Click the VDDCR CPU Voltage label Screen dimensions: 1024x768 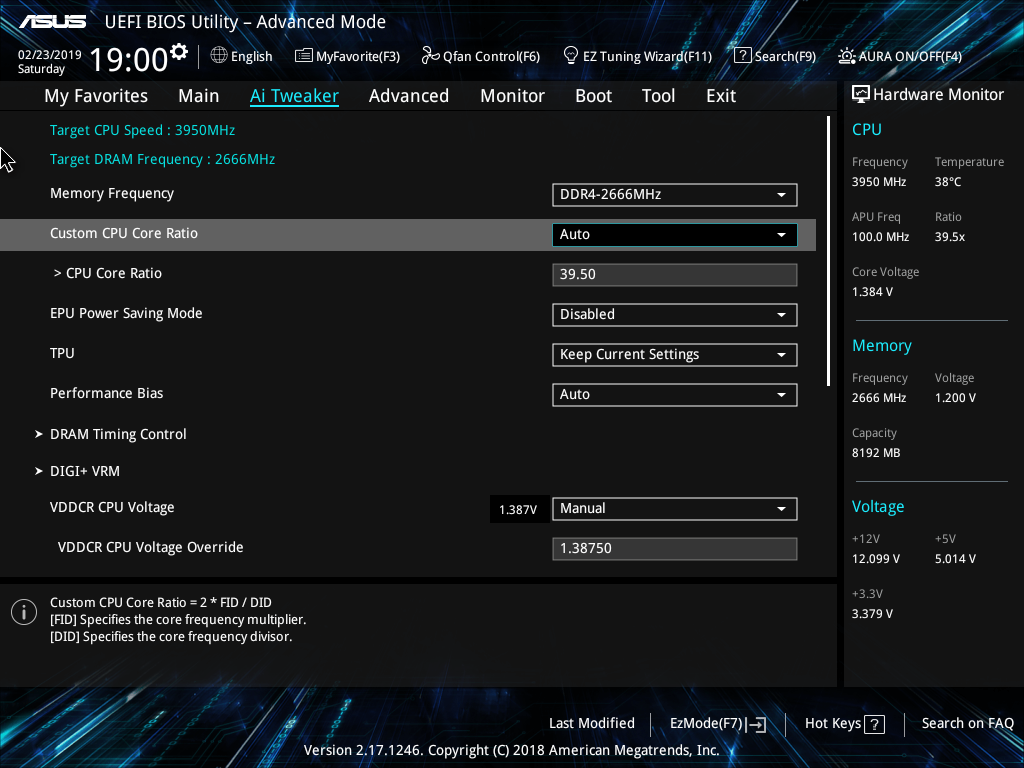tap(112, 507)
